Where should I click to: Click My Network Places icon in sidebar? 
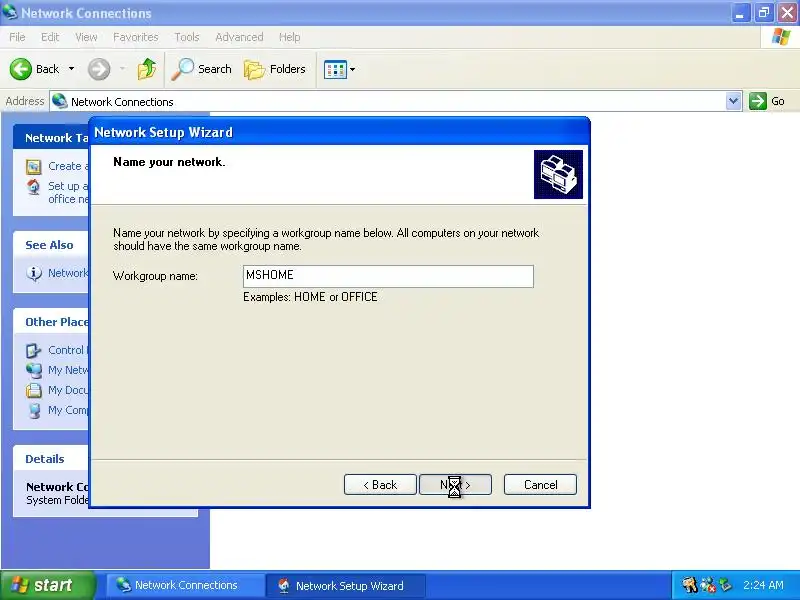(x=34, y=370)
